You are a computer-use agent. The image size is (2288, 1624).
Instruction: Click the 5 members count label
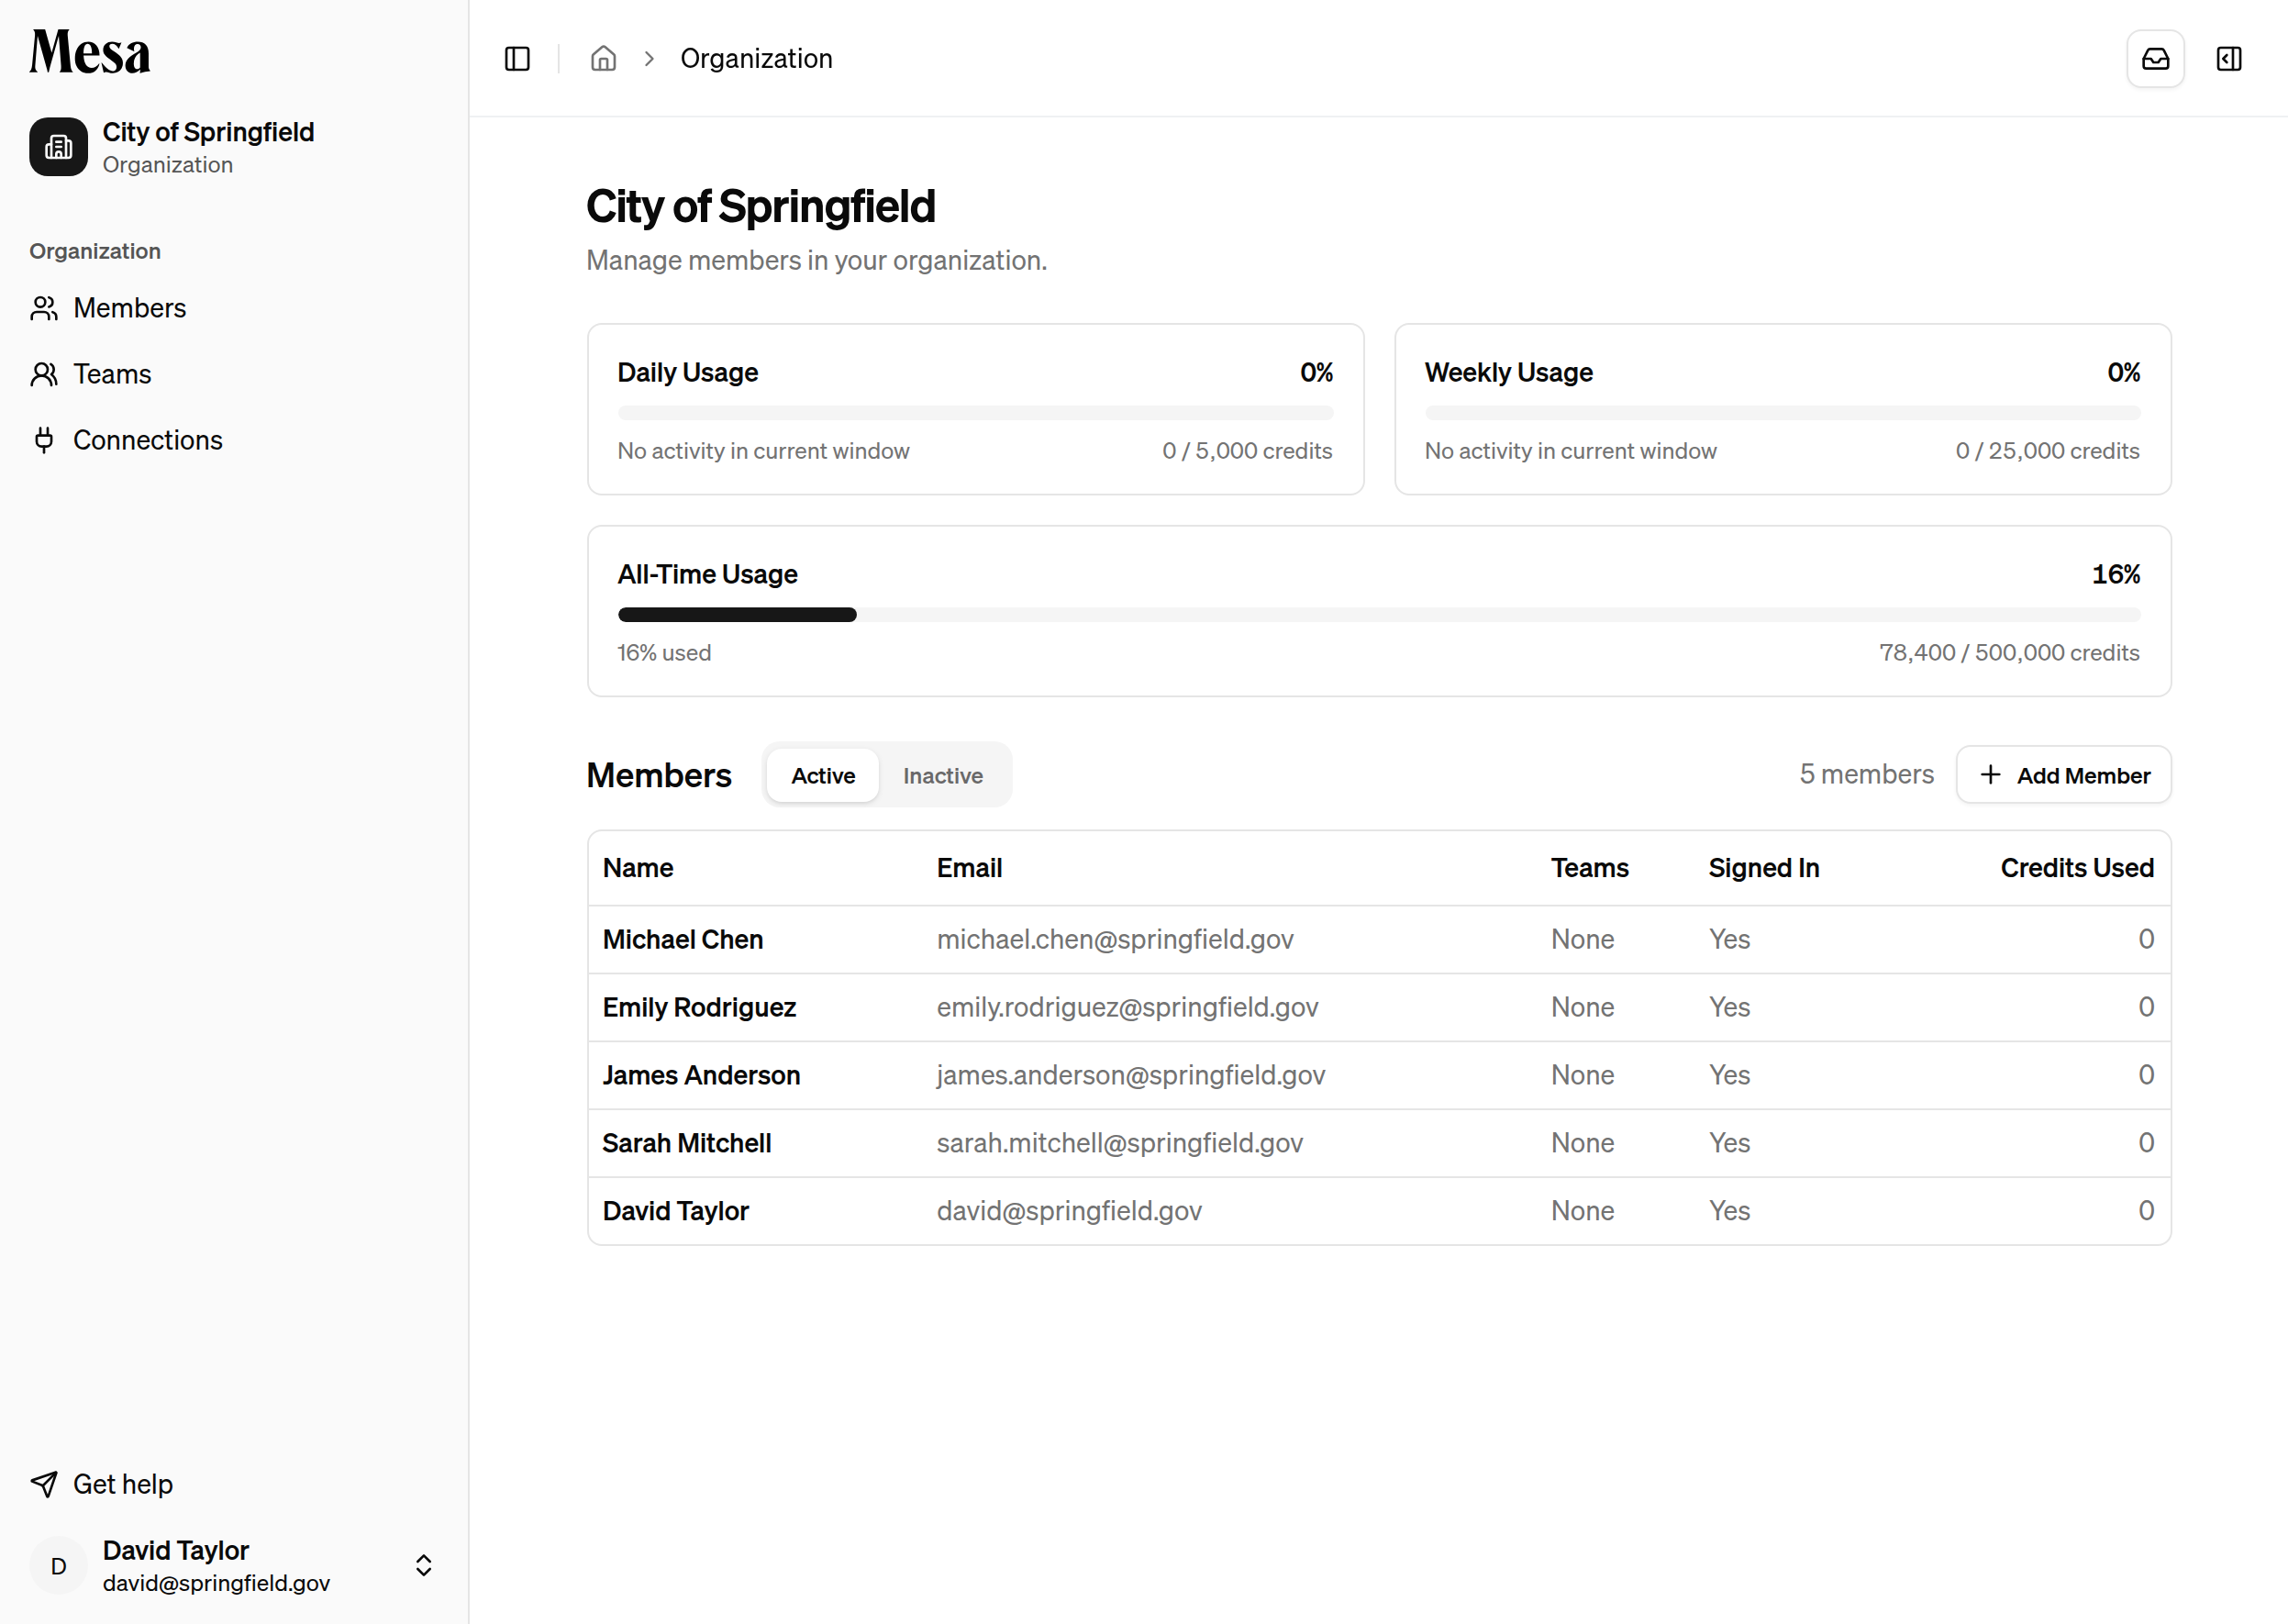[1866, 775]
